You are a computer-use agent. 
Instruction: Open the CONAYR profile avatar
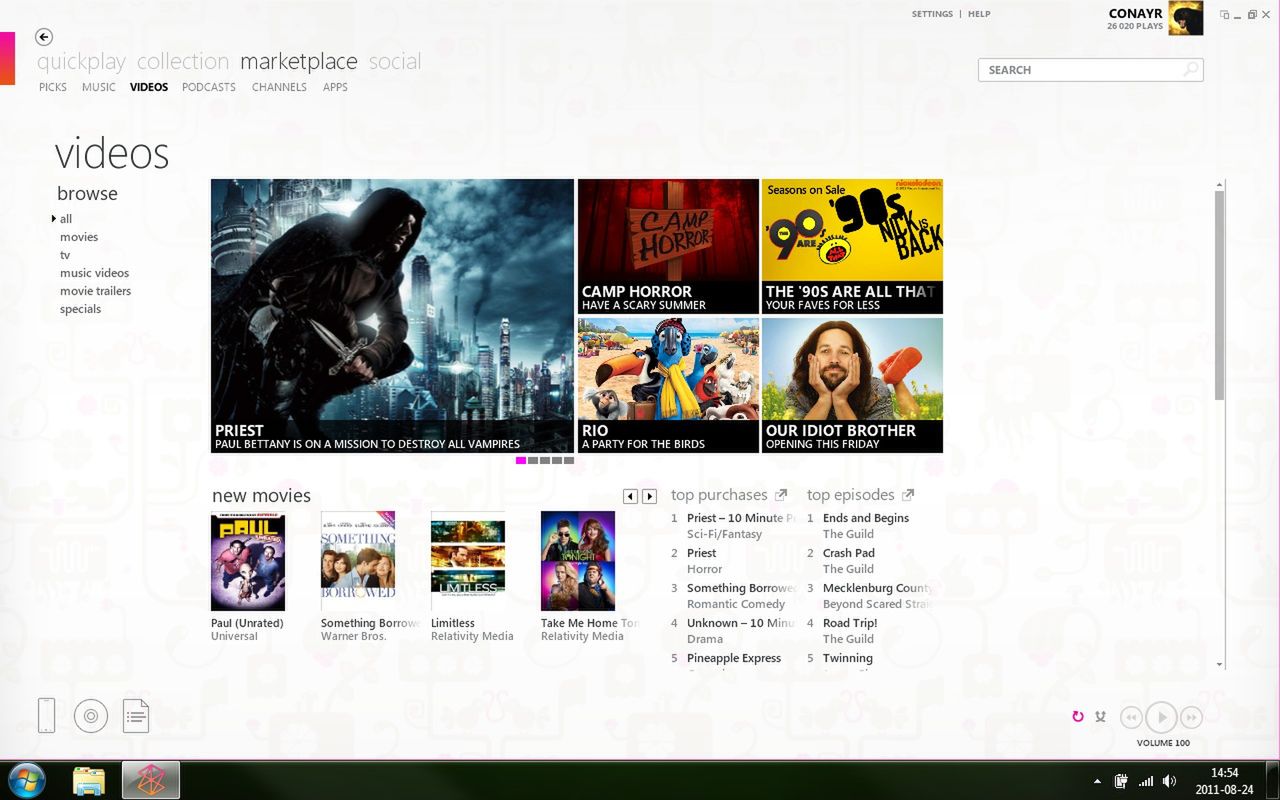(1186, 18)
